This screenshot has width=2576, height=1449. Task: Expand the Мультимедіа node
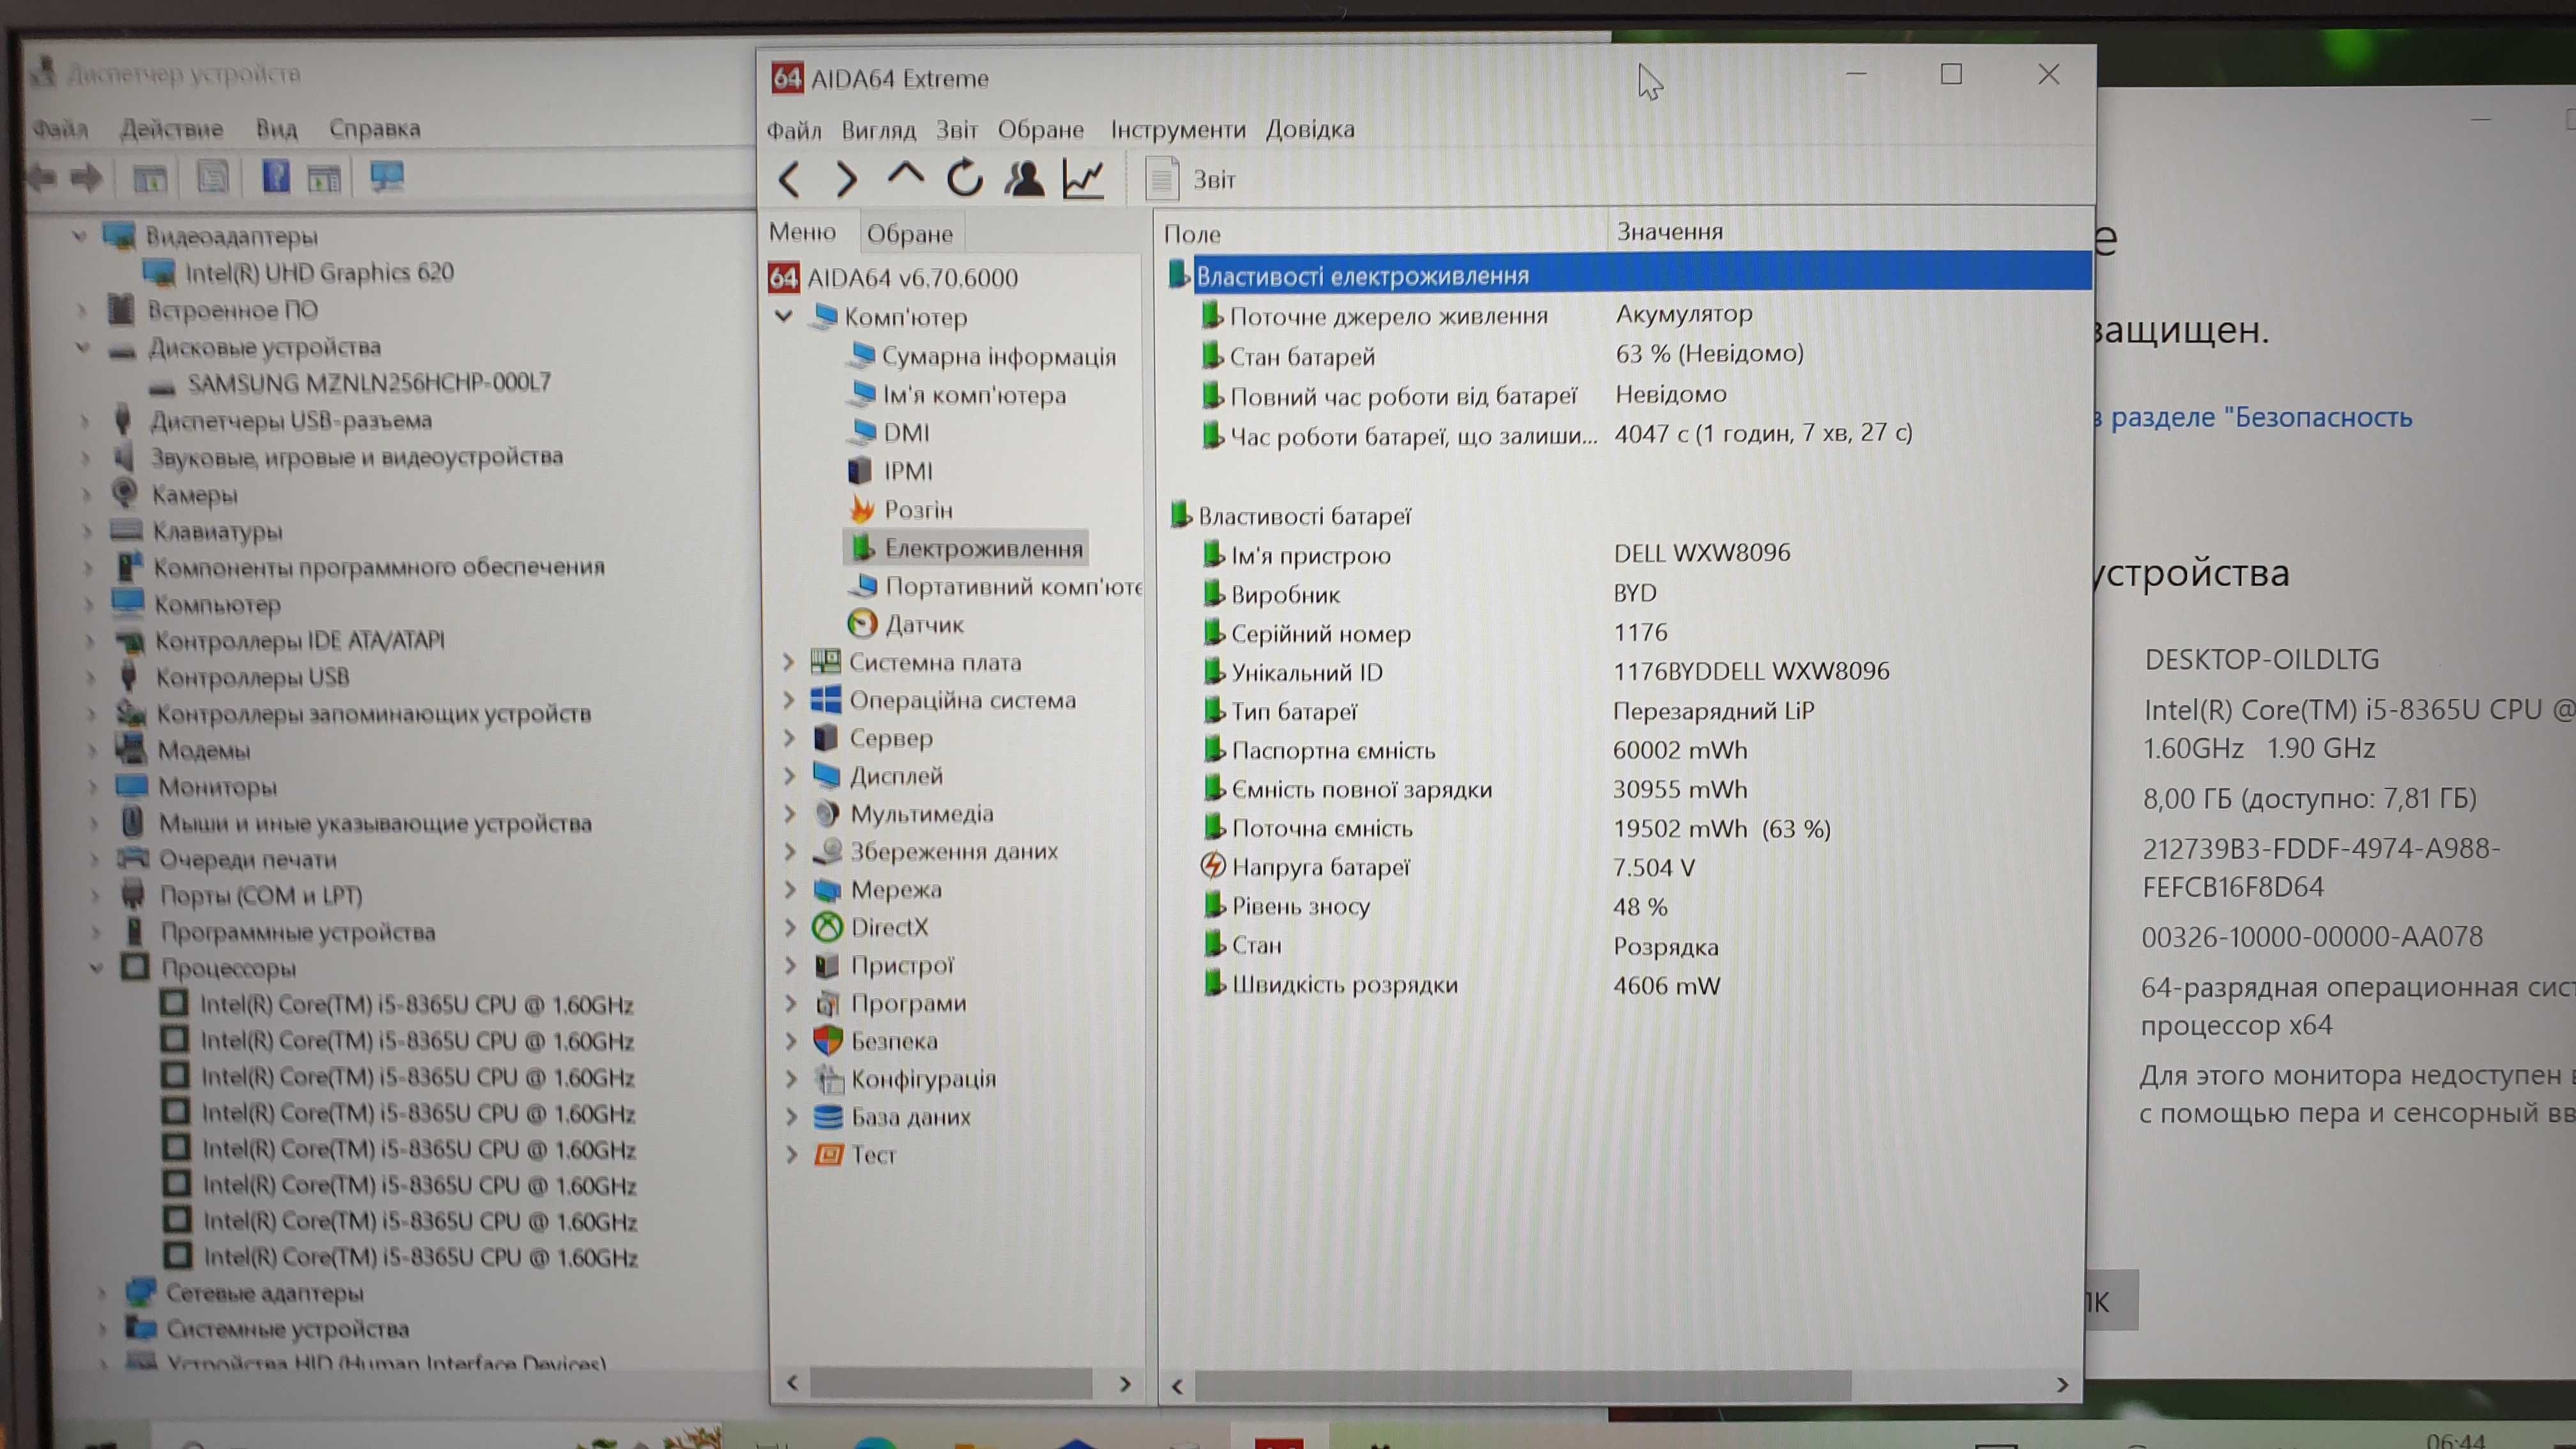[789, 814]
